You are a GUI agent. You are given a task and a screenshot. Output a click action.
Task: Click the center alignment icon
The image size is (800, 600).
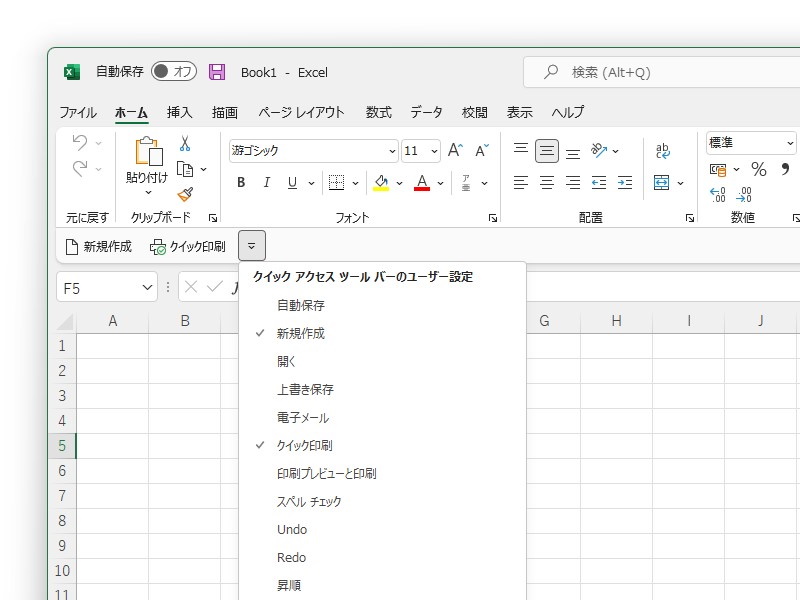[546, 183]
